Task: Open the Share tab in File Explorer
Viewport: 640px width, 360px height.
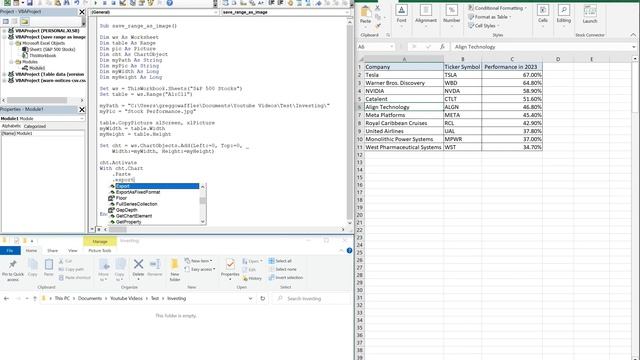Action: click(52, 250)
